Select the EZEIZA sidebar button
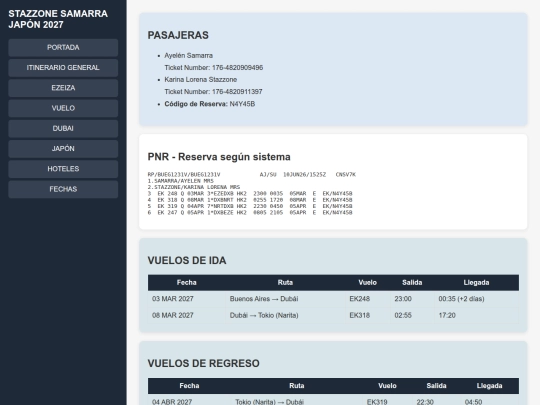This screenshot has width=540, height=405. [x=63, y=88]
